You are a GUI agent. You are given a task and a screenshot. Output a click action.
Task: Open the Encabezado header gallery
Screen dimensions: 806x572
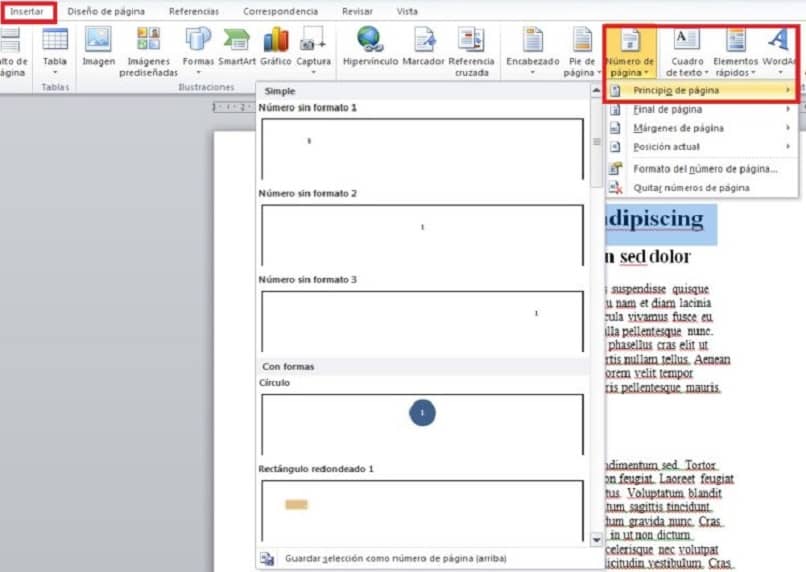coord(533,51)
